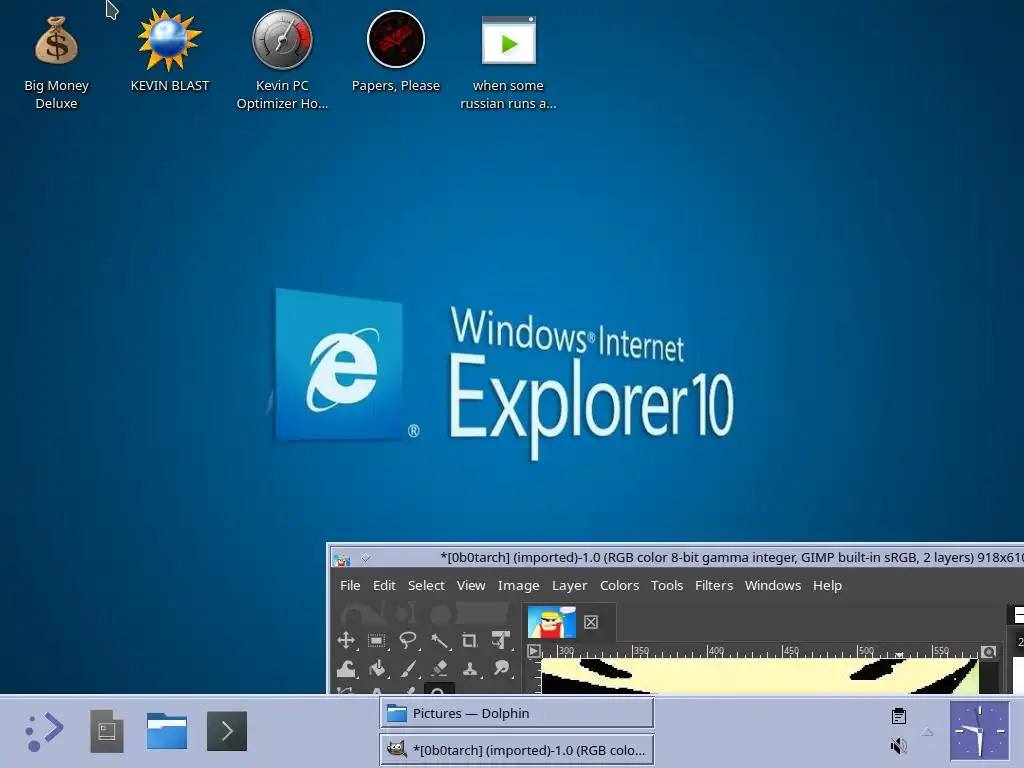The image size is (1024, 768).
Task: Launch the Konsole terminal from taskbar
Action: tap(227, 731)
